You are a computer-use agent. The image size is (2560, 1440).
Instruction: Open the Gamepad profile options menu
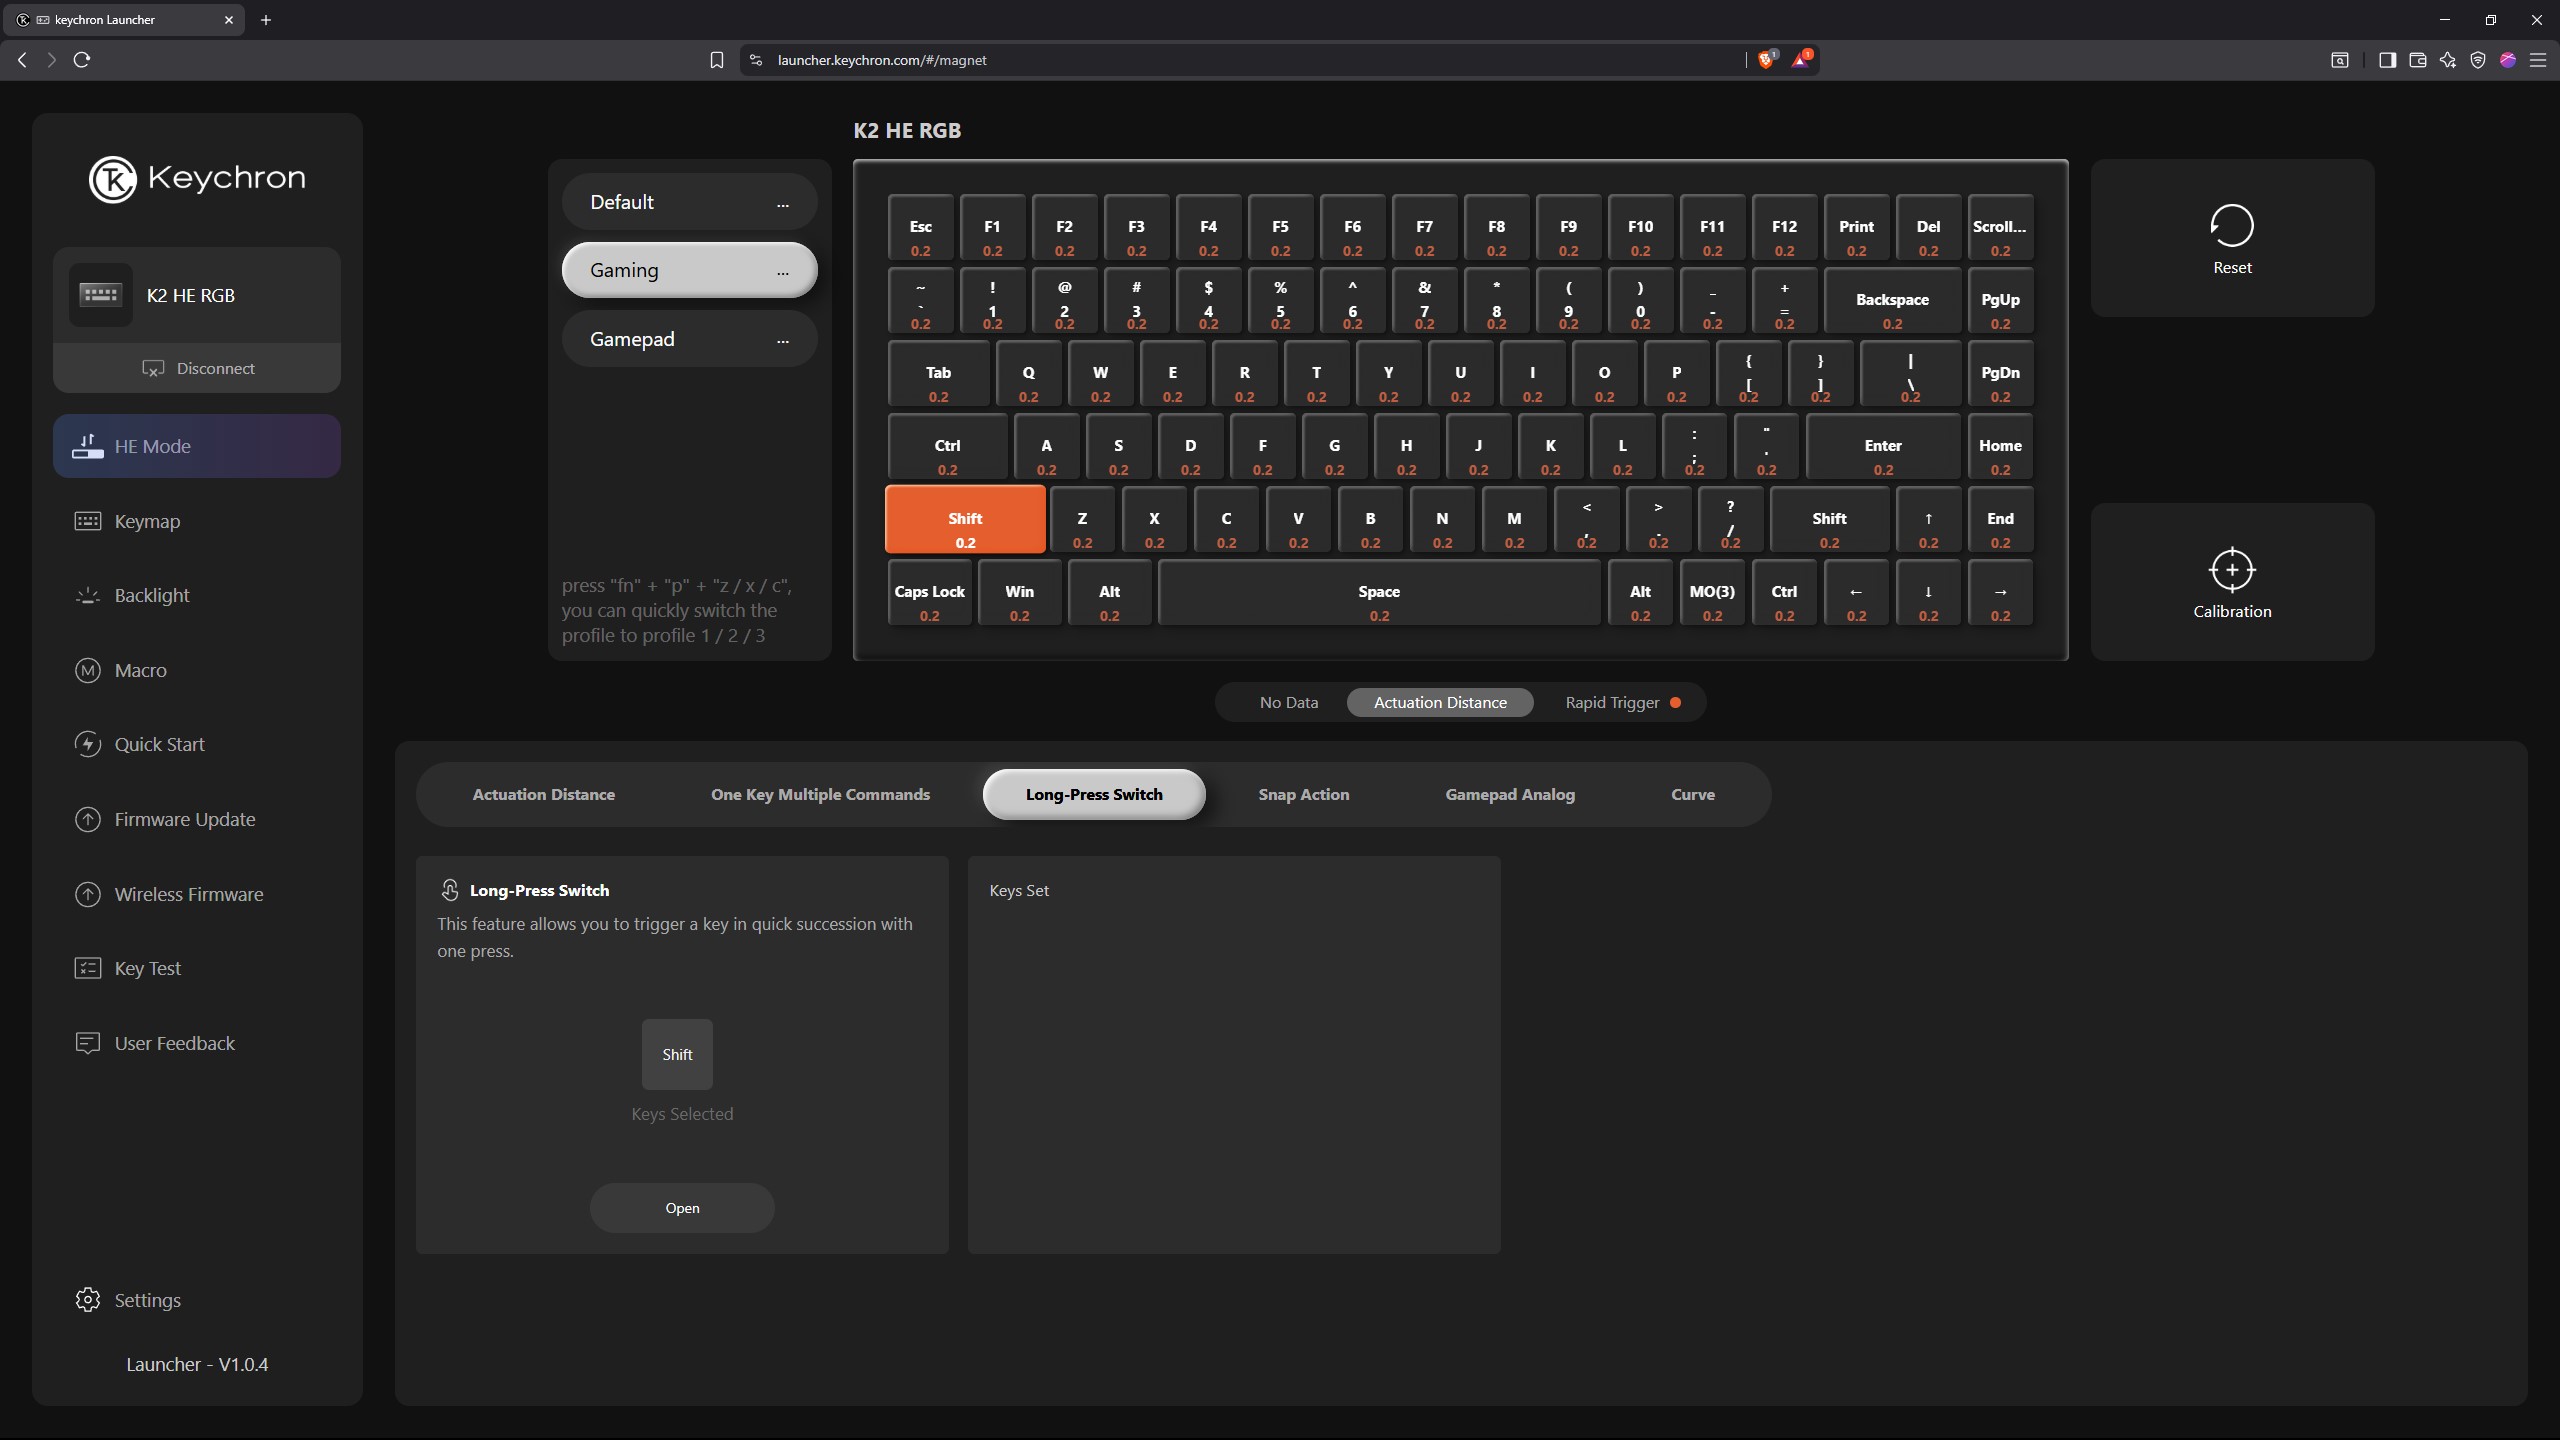(x=782, y=340)
